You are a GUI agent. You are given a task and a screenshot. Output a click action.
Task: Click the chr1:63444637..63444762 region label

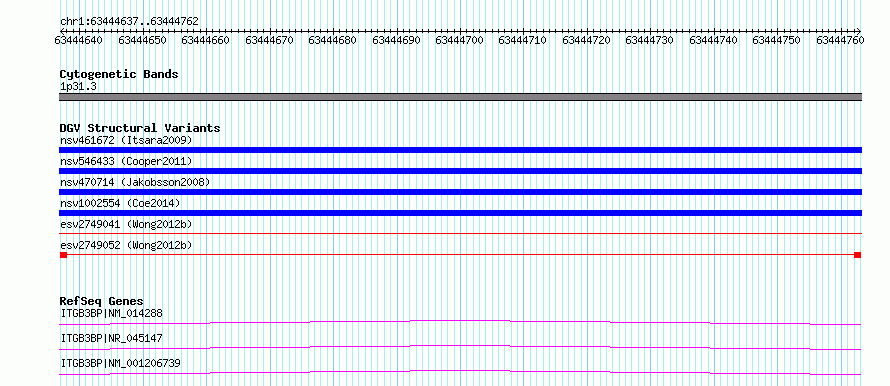pos(129,21)
